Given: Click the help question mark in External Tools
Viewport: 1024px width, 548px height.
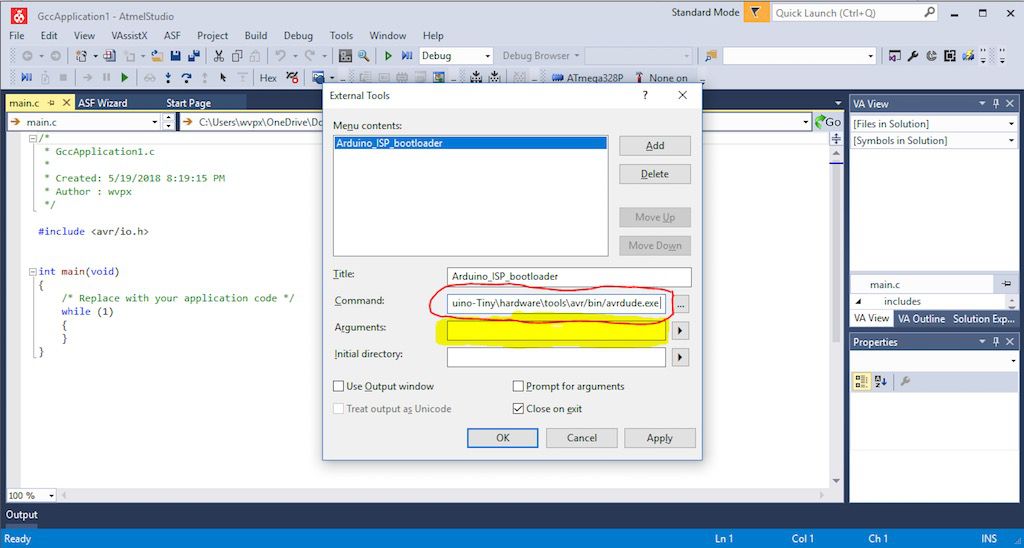Looking at the screenshot, I should click(645, 95).
